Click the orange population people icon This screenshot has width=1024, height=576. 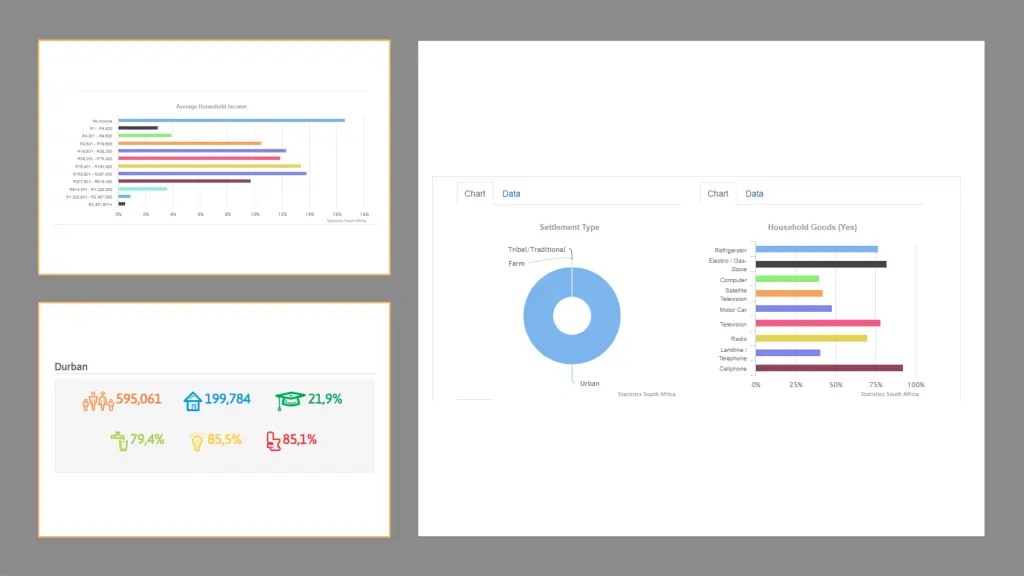(97, 400)
